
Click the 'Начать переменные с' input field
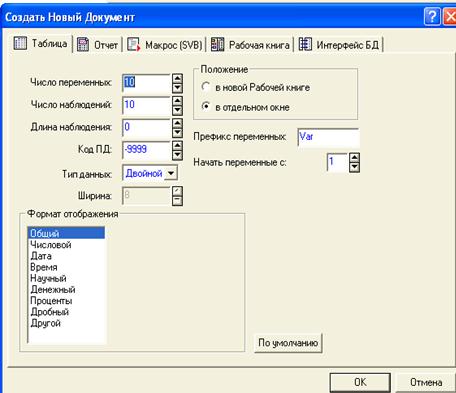coord(337,162)
